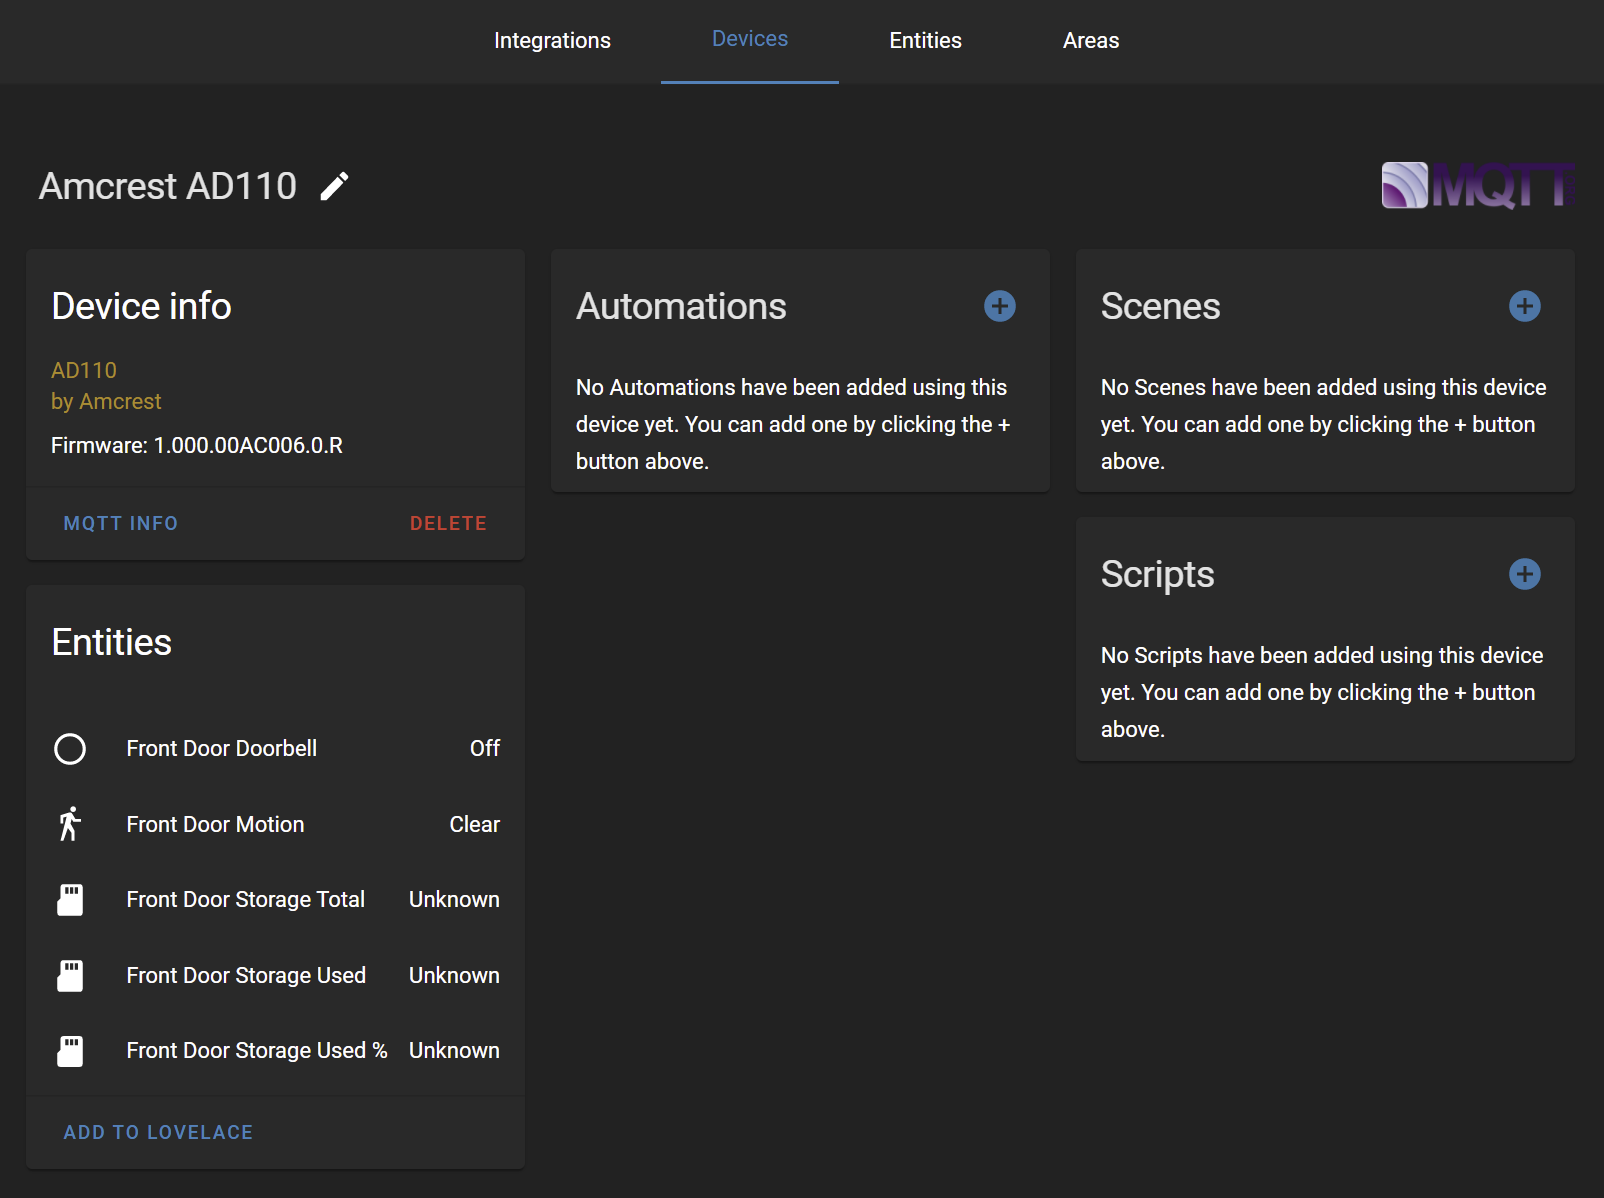Click the SD card icon for Front Door Storage Total
The image size is (1604, 1198).
coord(70,900)
